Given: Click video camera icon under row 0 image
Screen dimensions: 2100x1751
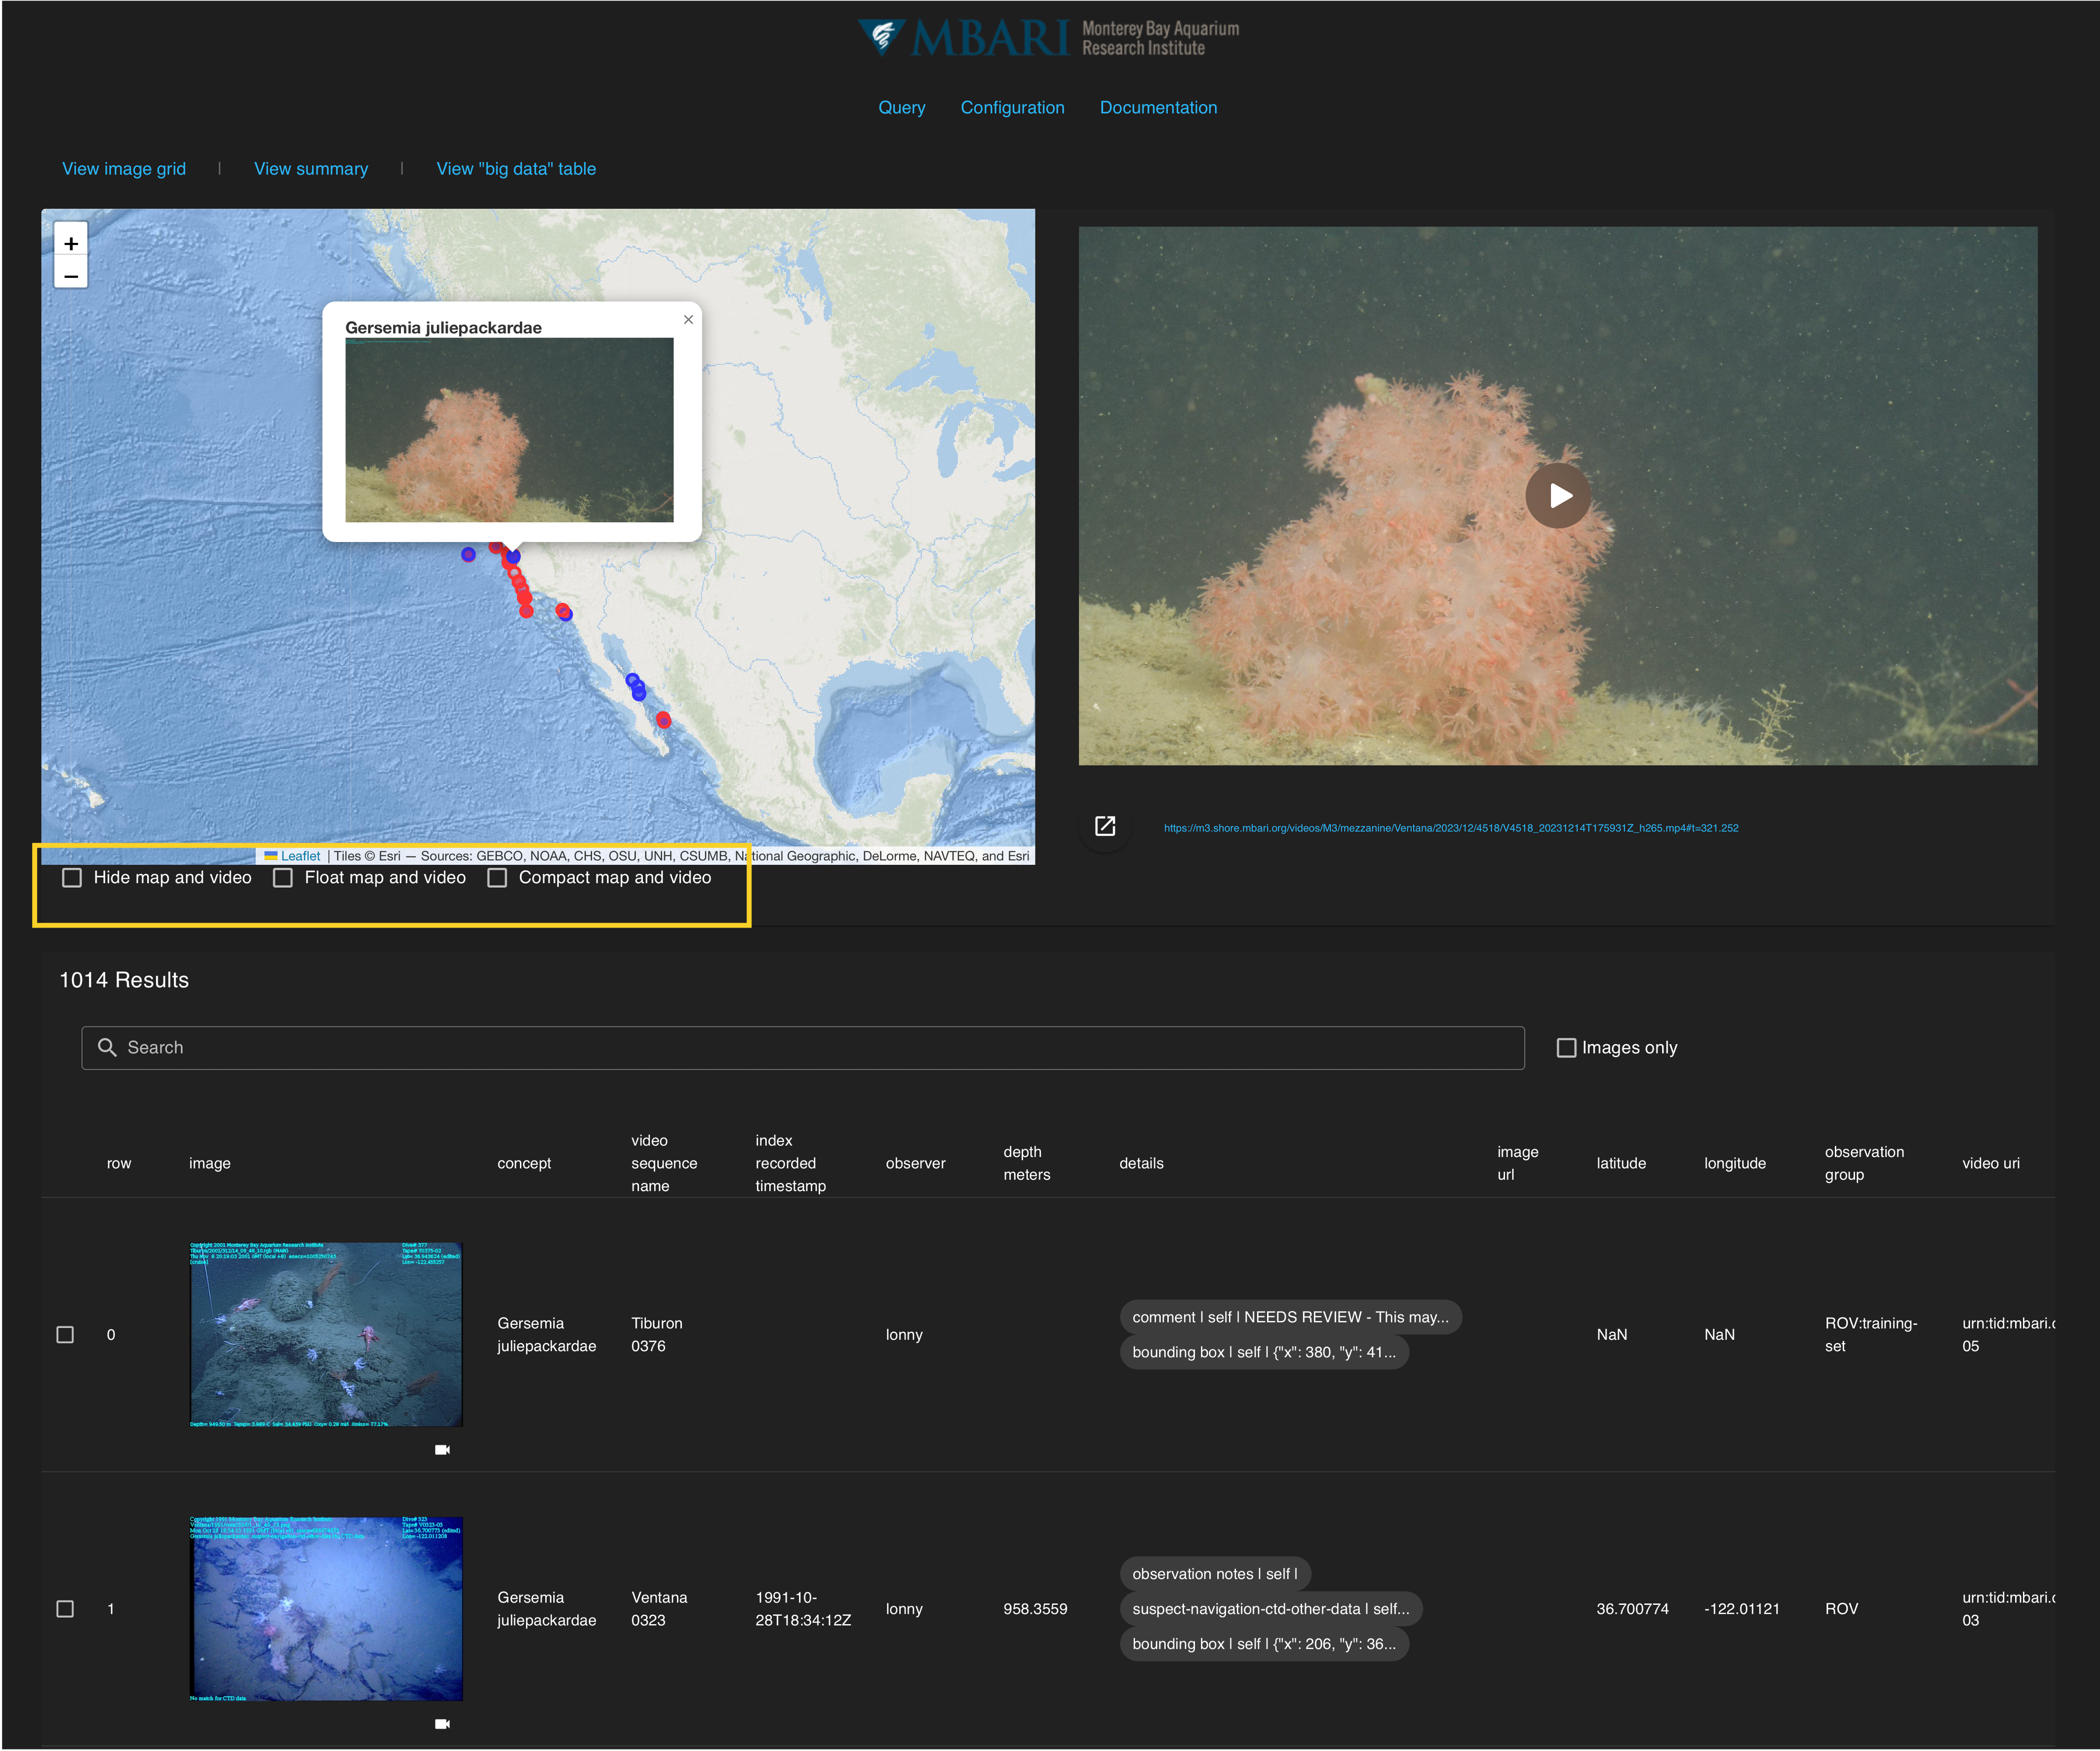Looking at the screenshot, I should pos(442,1449).
